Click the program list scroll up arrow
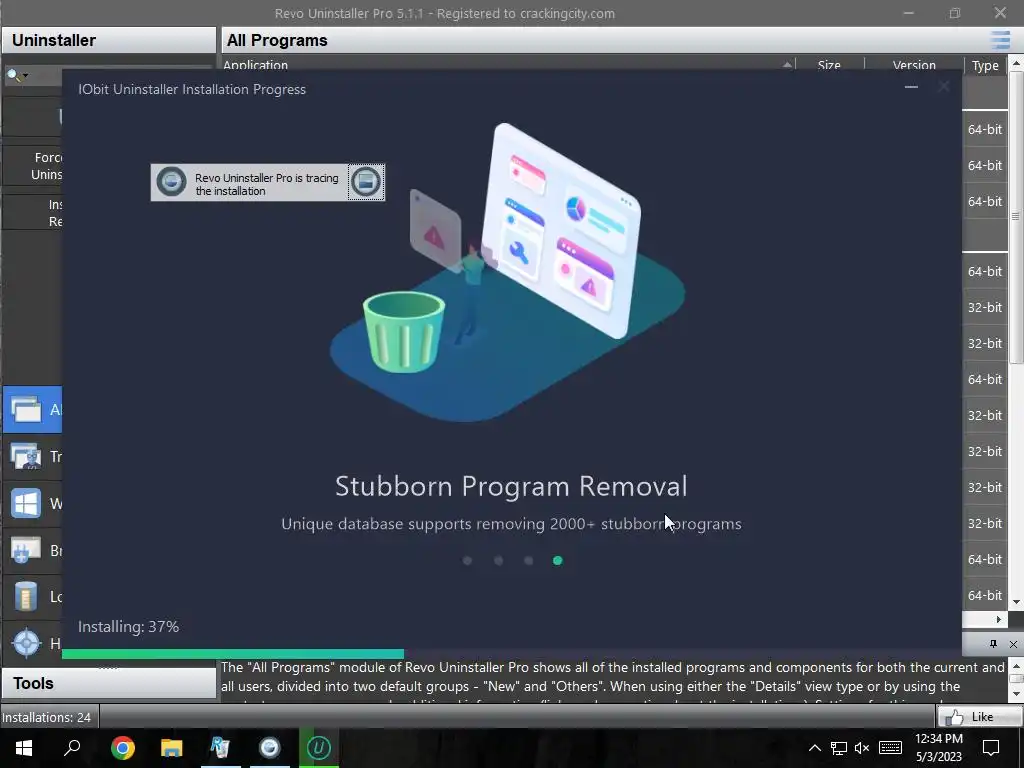 point(1016,63)
